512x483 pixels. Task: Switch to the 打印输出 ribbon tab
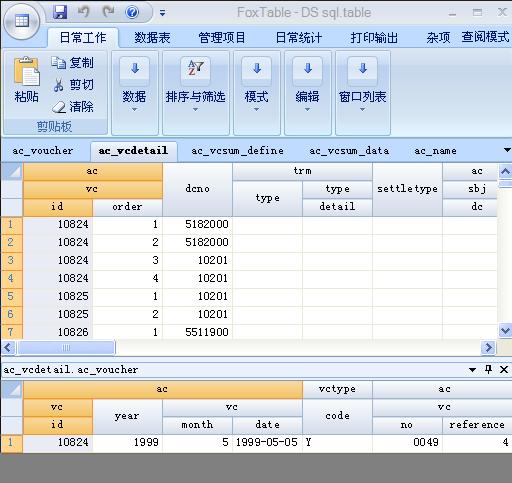[374, 37]
